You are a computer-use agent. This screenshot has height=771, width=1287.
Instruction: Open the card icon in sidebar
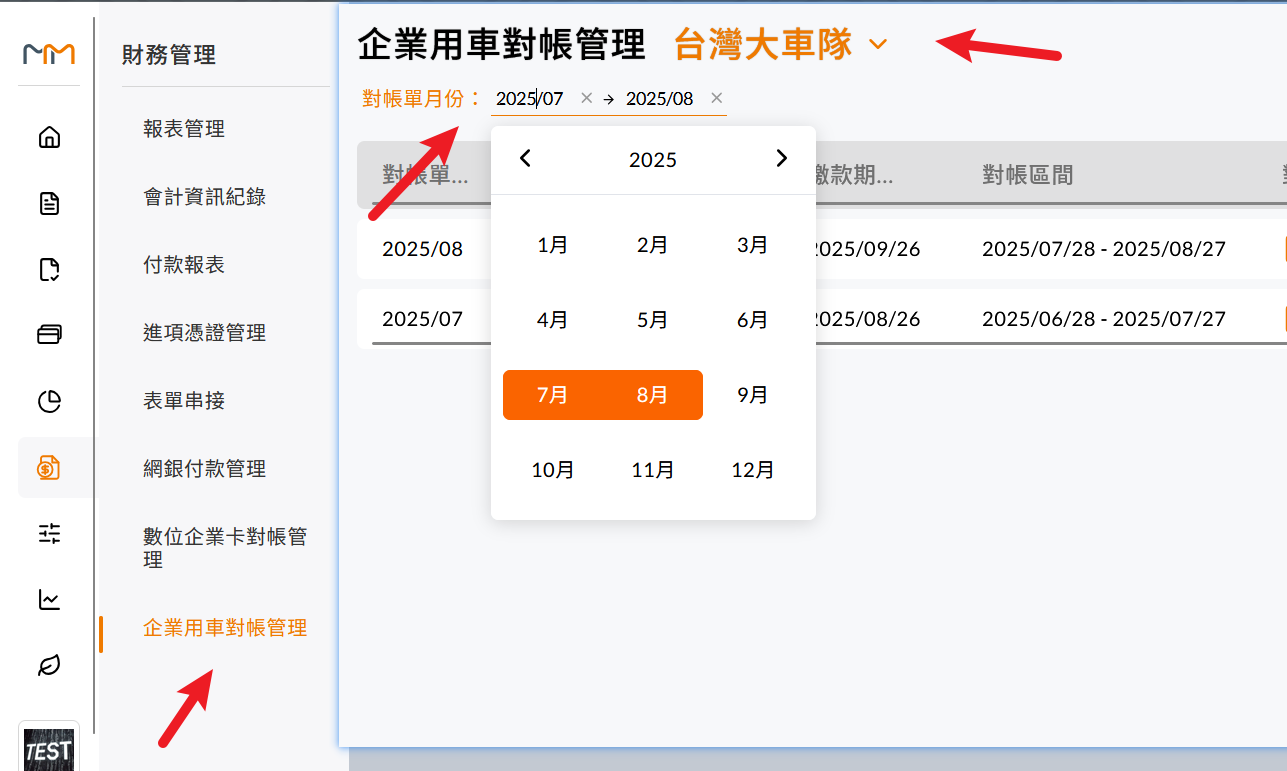(49, 335)
